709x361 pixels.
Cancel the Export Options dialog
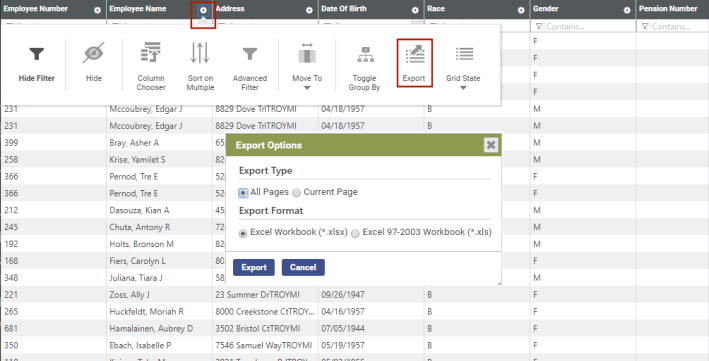click(x=303, y=267)
